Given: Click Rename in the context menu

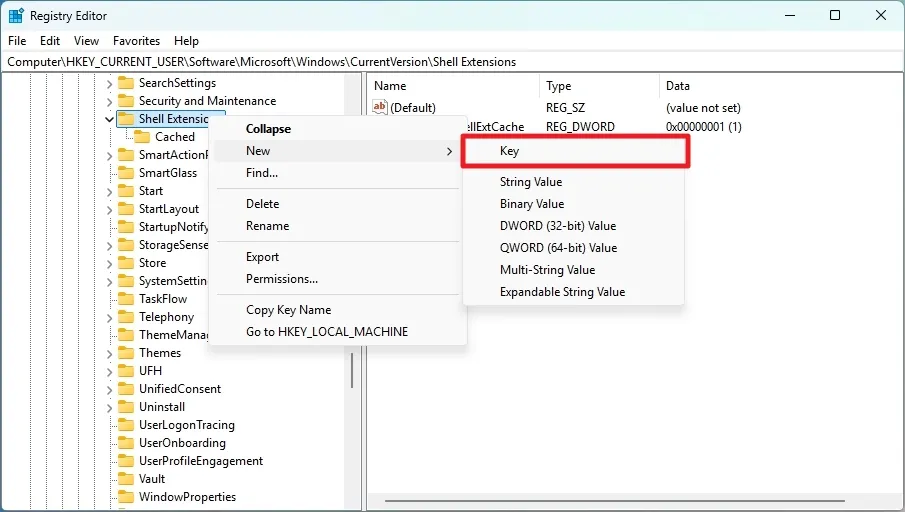Looking at the screenshot, I should point(337,226).
